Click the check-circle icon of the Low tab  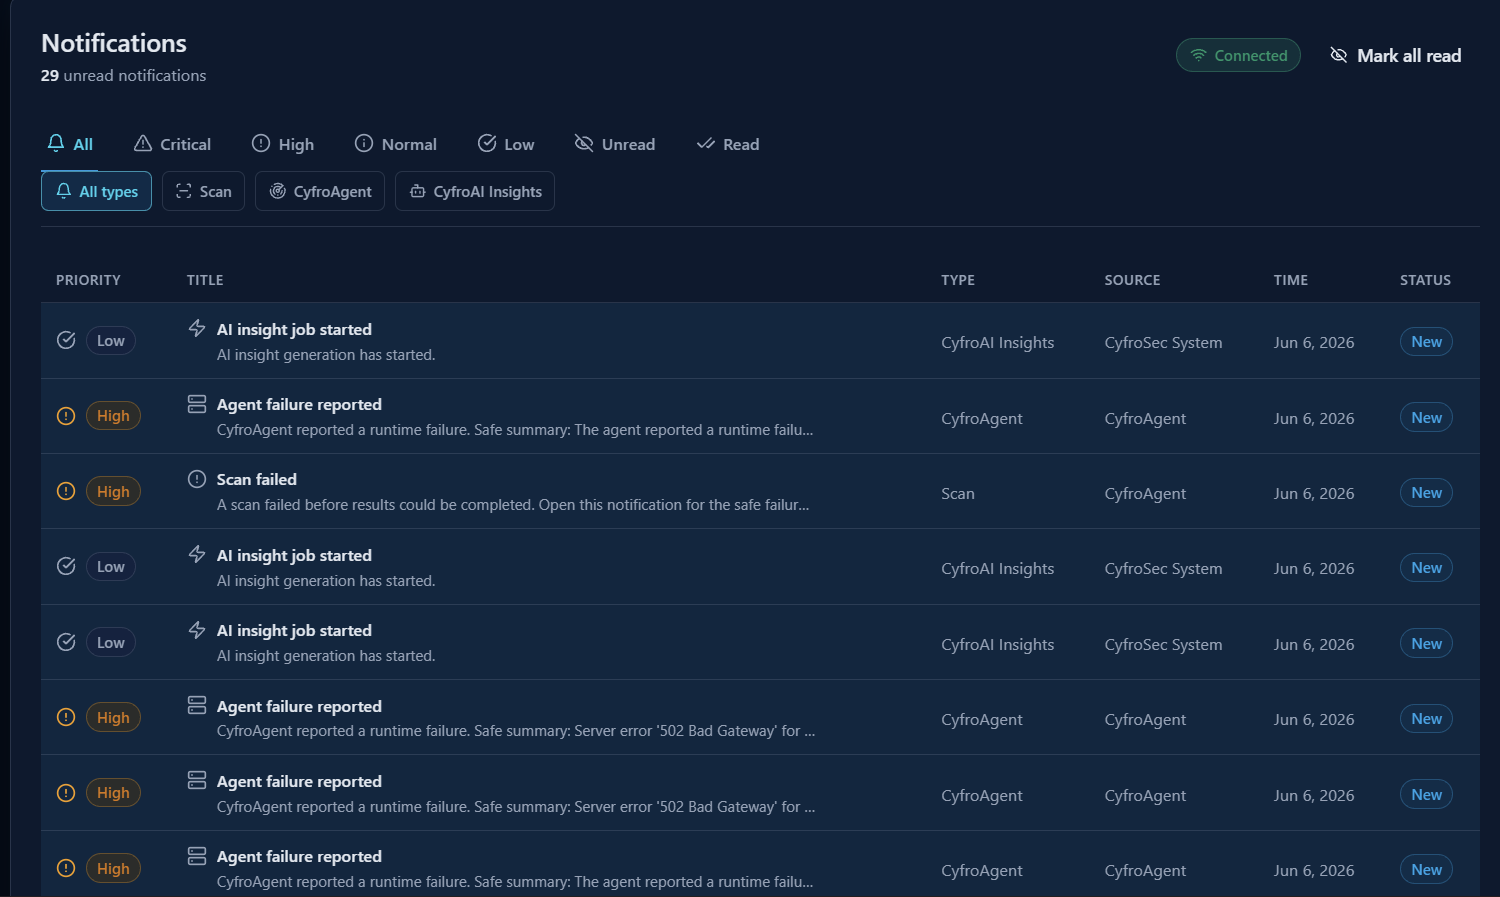pos(487,143)
